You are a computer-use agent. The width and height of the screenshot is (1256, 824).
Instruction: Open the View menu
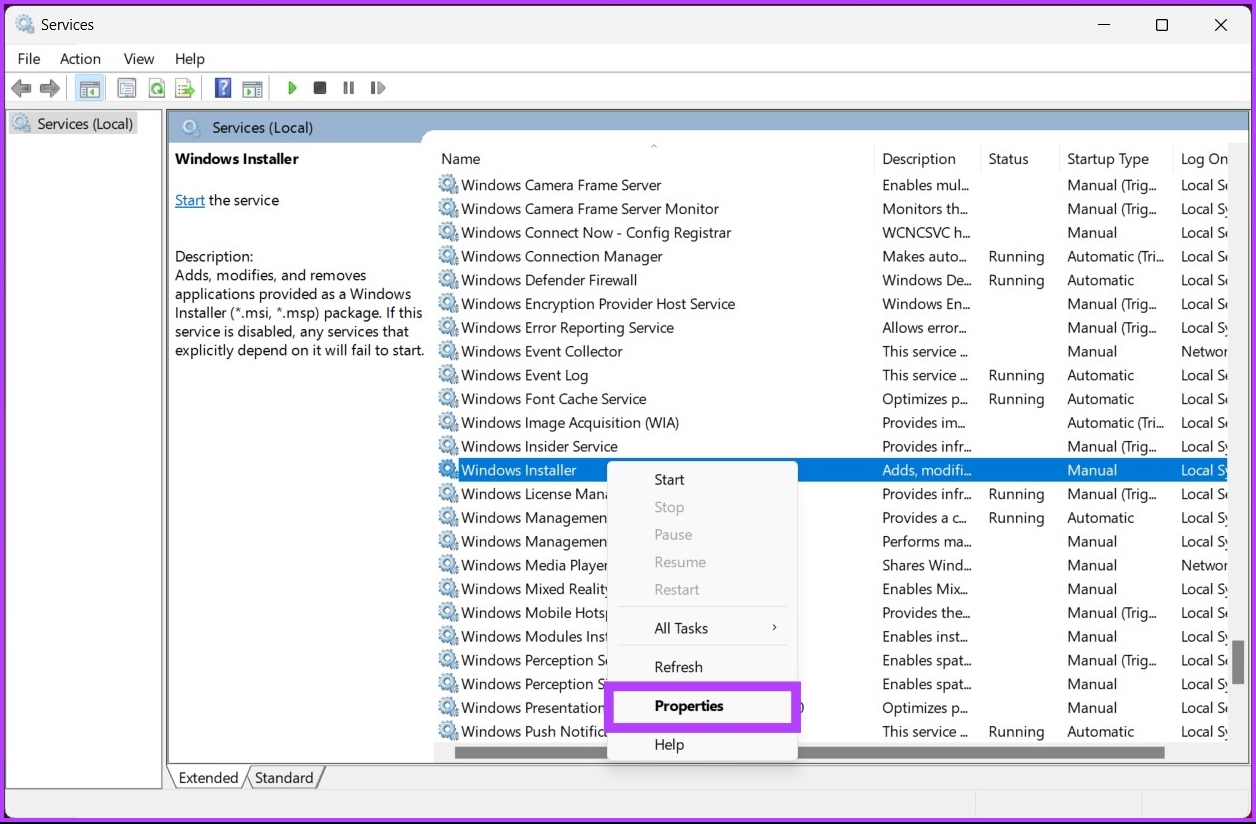(139, 59)
